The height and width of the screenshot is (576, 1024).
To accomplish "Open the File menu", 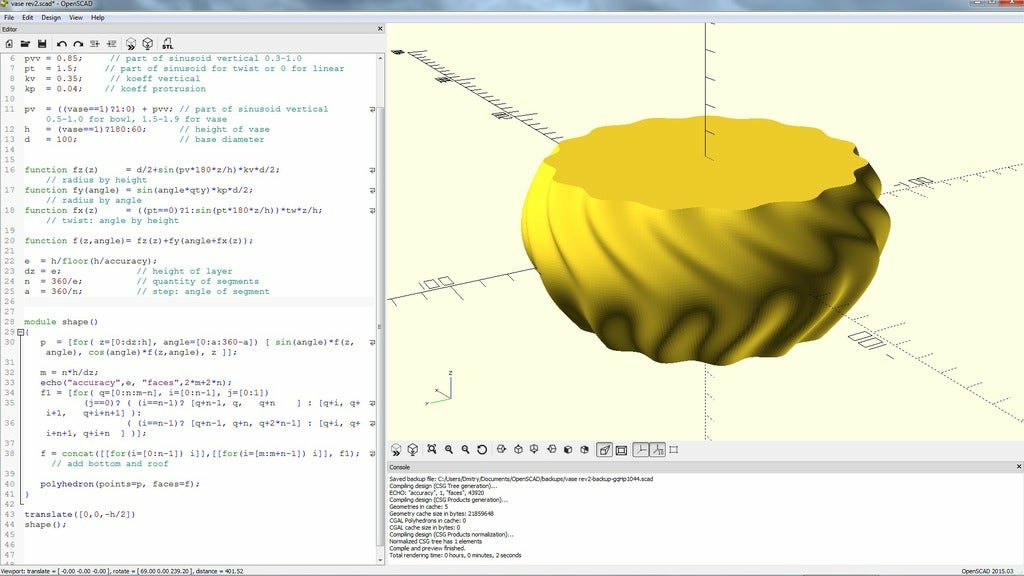I will coord(9,17).
